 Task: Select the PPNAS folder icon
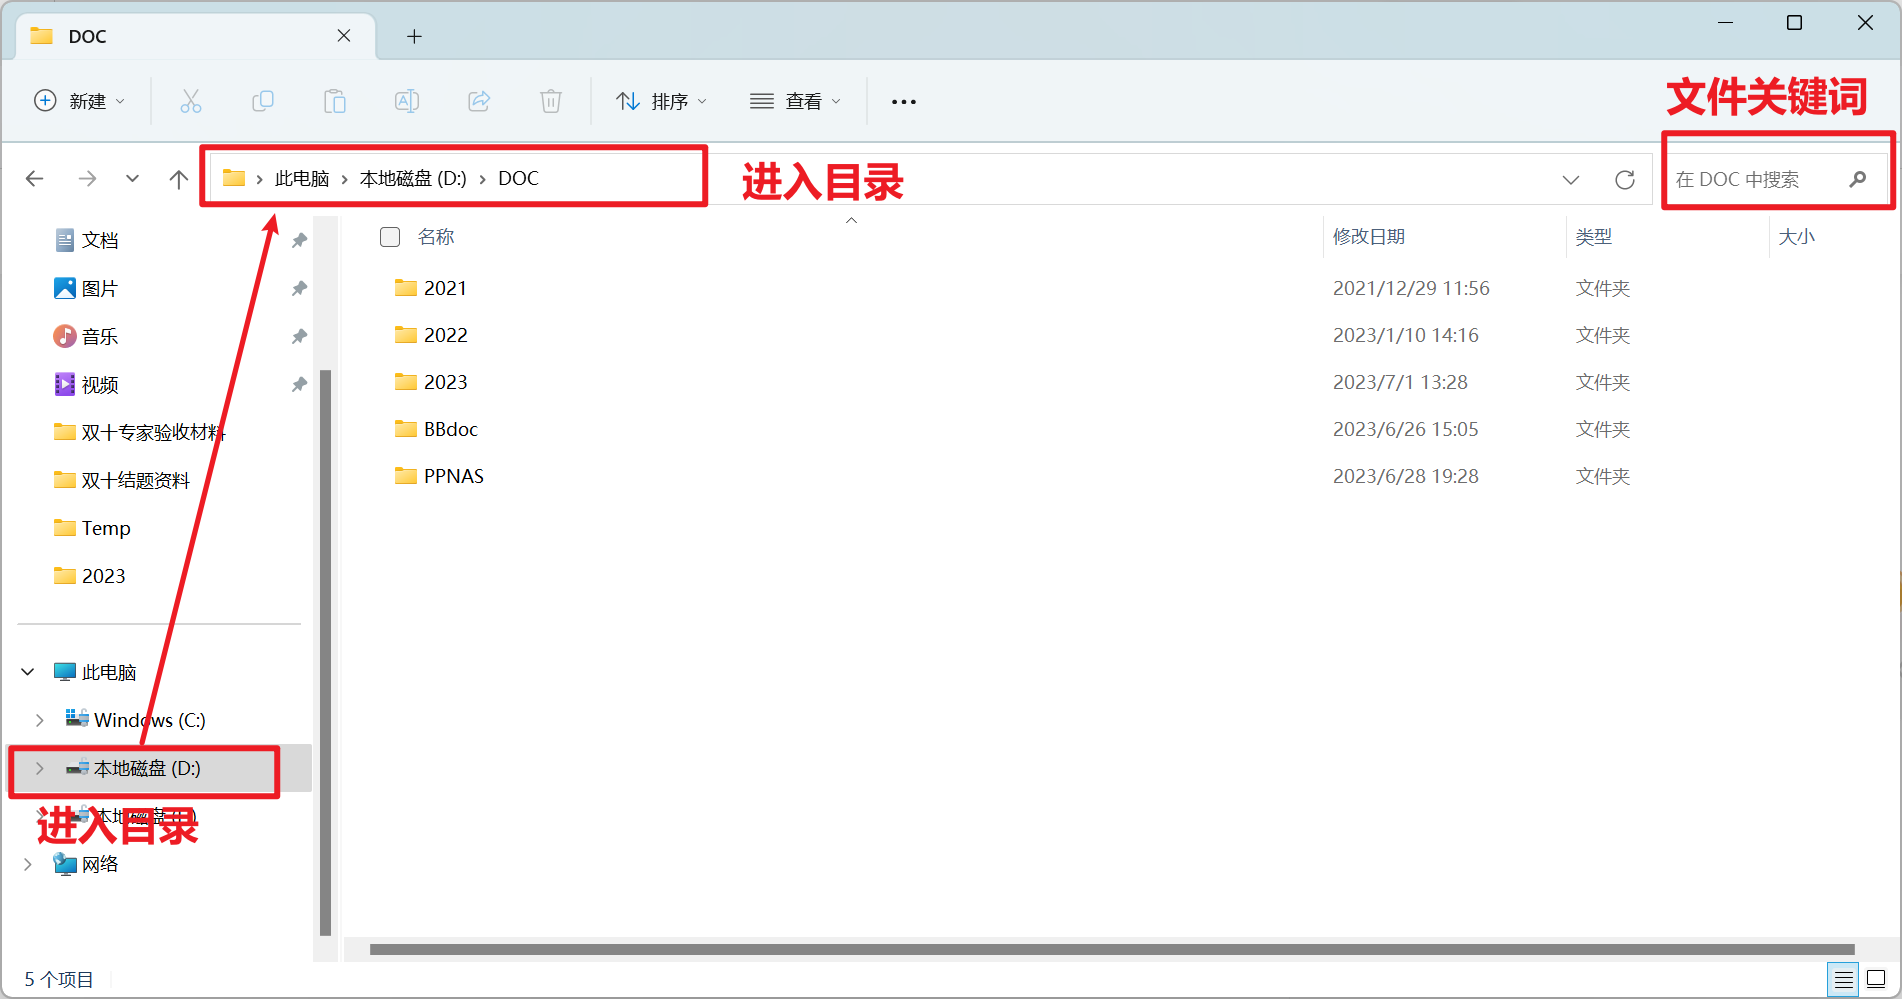[x=405, y=476]
